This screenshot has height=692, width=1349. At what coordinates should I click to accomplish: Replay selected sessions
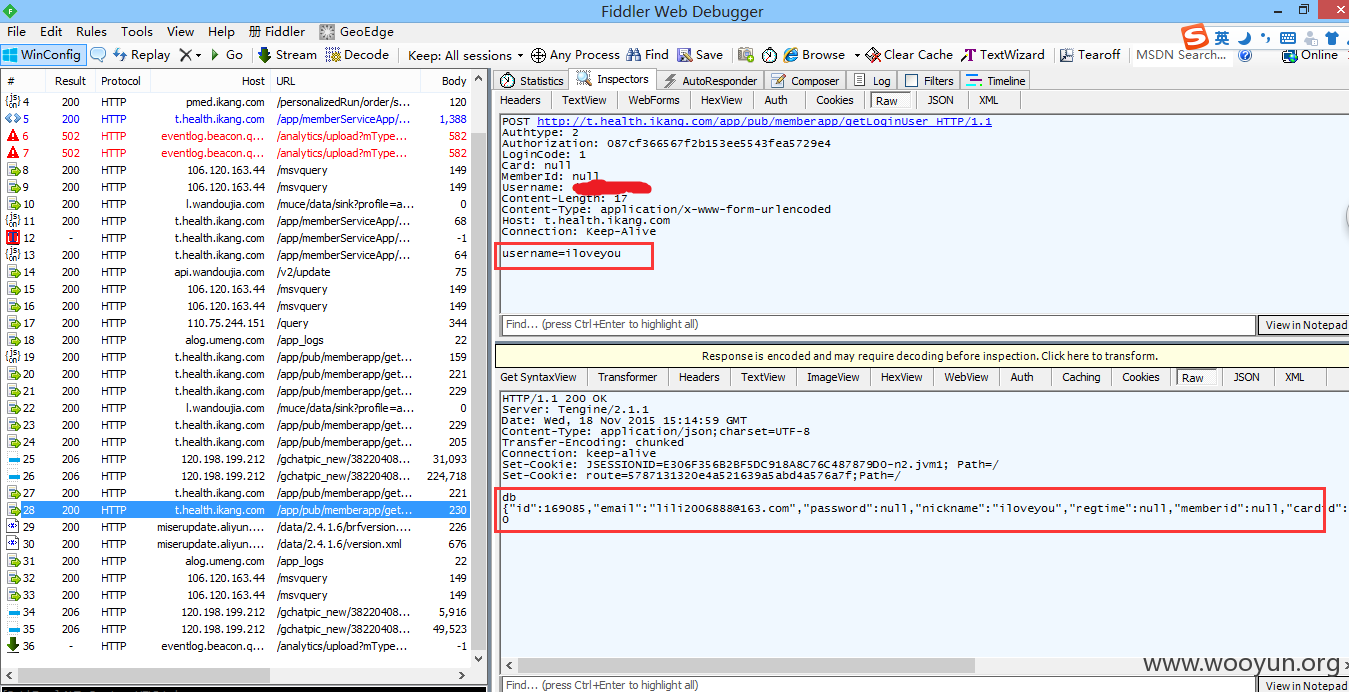coord(142,55)
